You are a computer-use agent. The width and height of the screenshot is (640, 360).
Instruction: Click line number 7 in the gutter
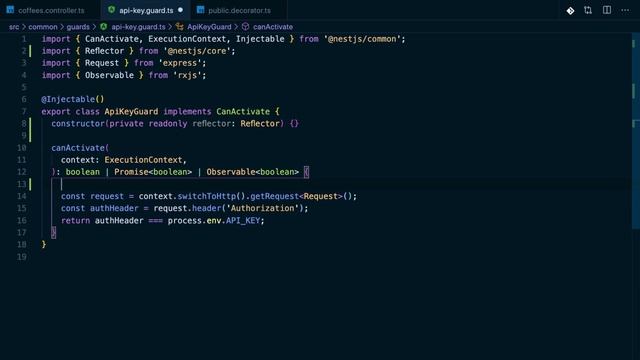point(24,112)
